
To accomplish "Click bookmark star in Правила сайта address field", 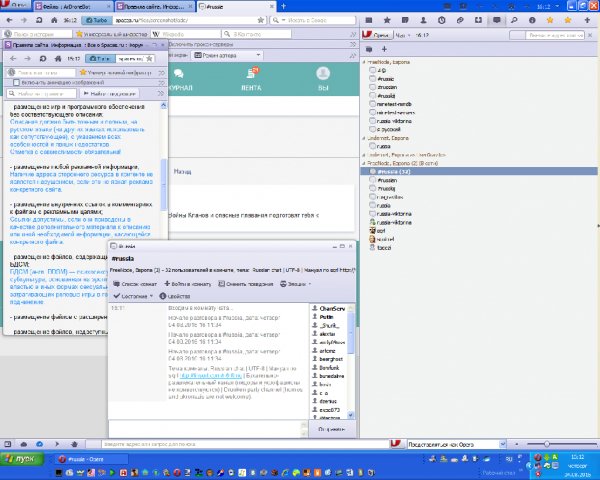I will tap(149, 59).
